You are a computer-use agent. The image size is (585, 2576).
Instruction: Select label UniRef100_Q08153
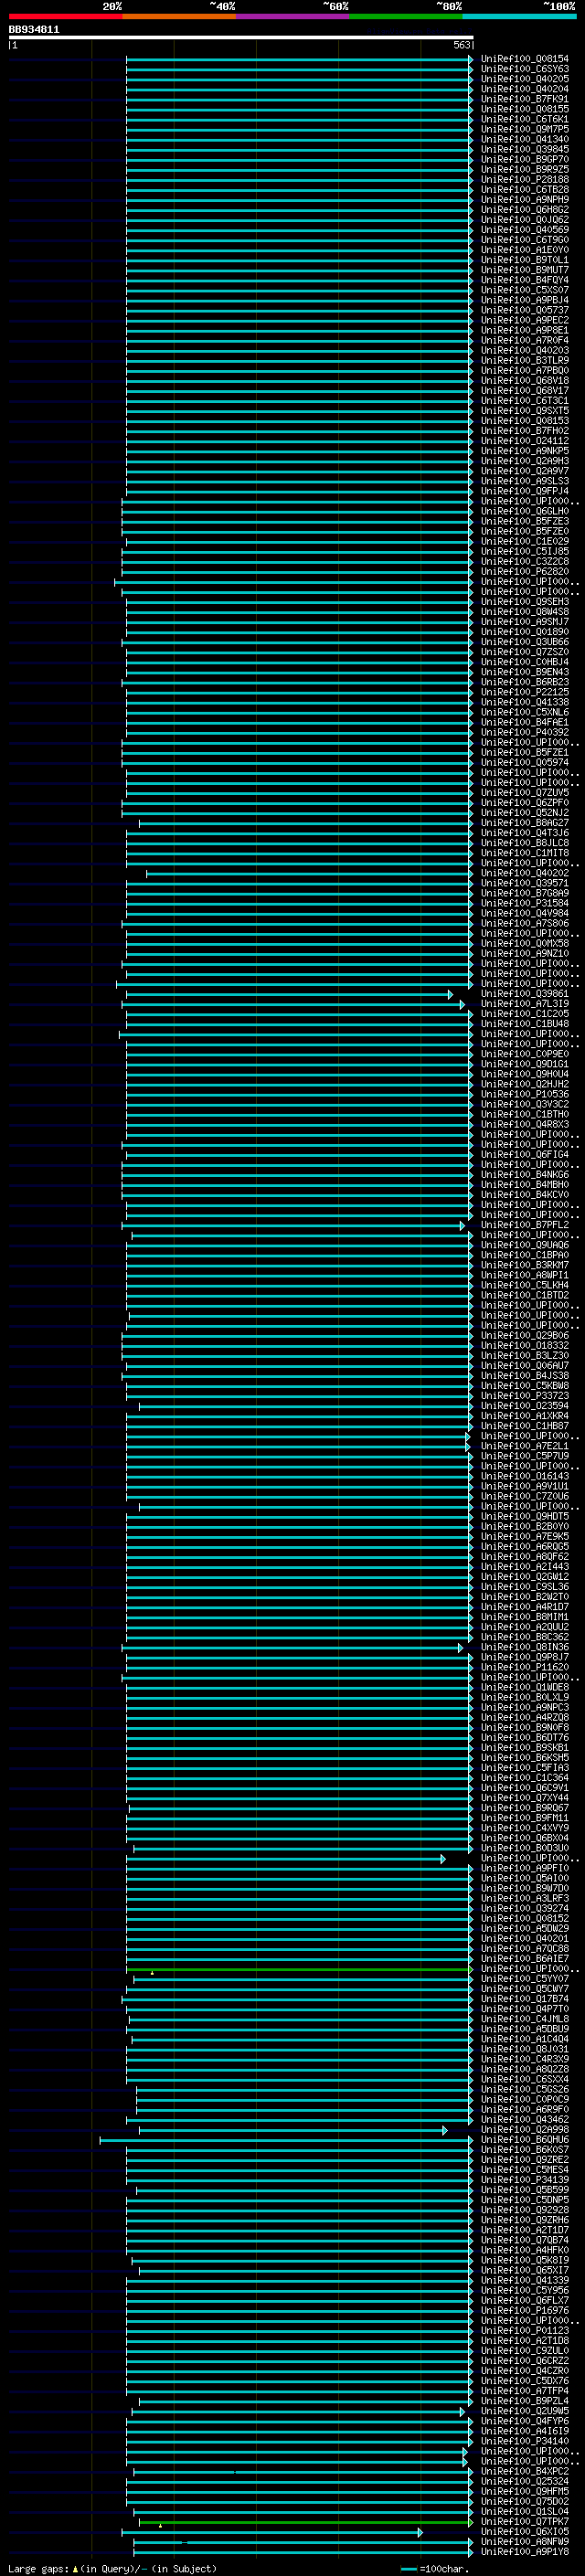(524, 421)
